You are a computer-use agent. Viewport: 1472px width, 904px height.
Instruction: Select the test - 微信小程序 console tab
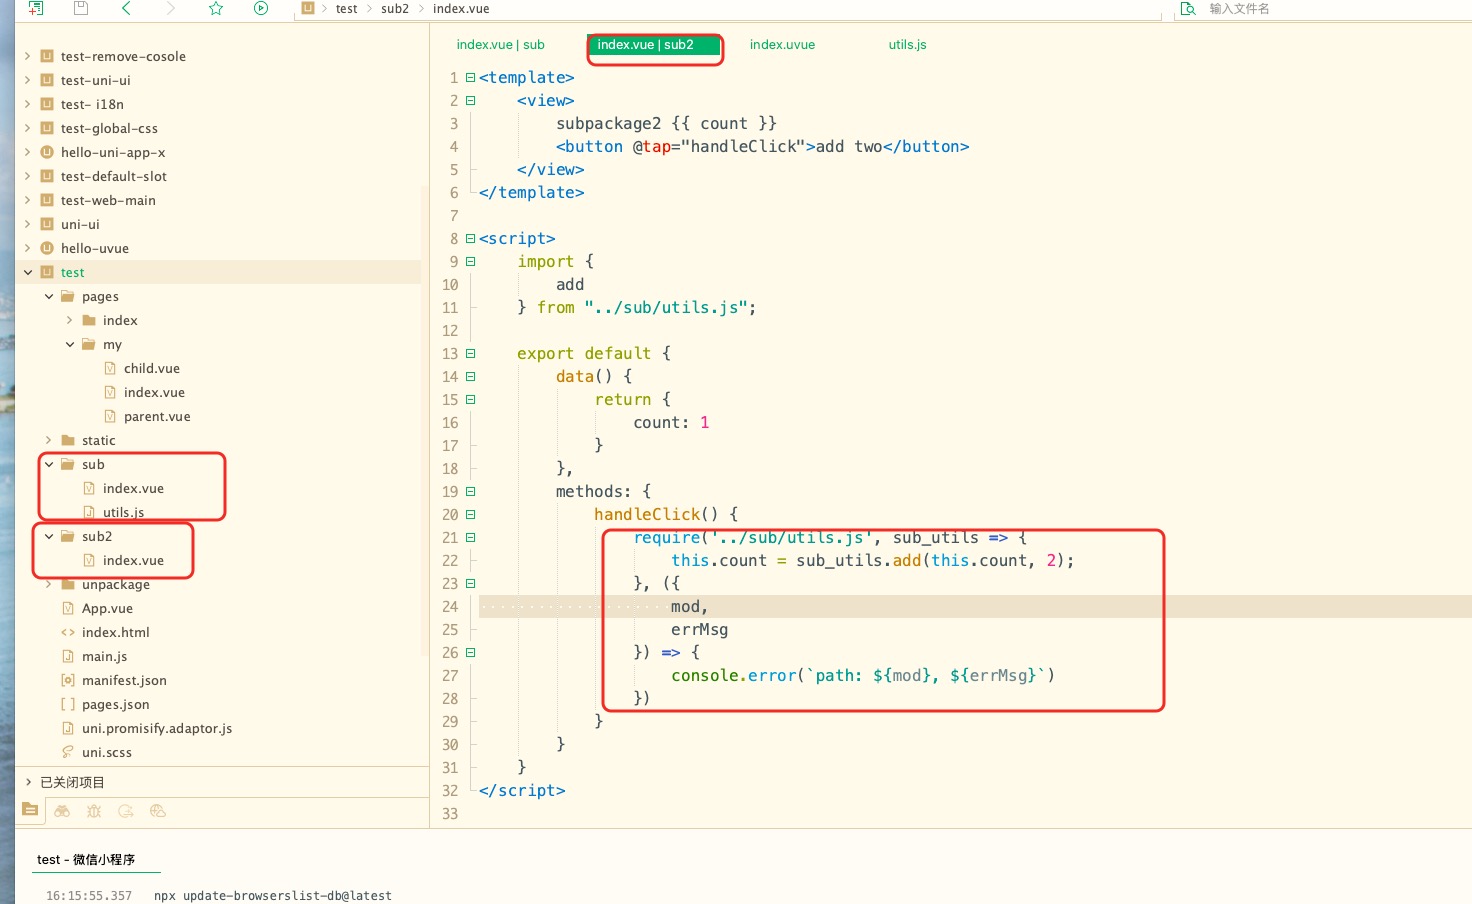[x=86, y=859]
